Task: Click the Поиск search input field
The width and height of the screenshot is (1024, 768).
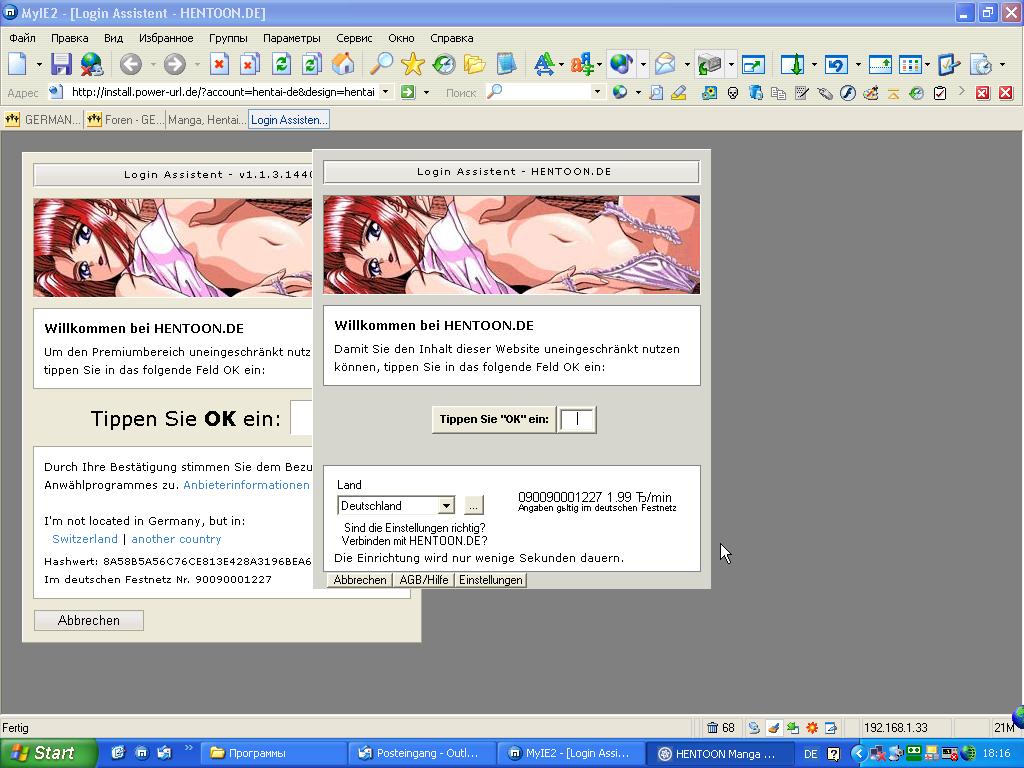Action: pos(547,92)
